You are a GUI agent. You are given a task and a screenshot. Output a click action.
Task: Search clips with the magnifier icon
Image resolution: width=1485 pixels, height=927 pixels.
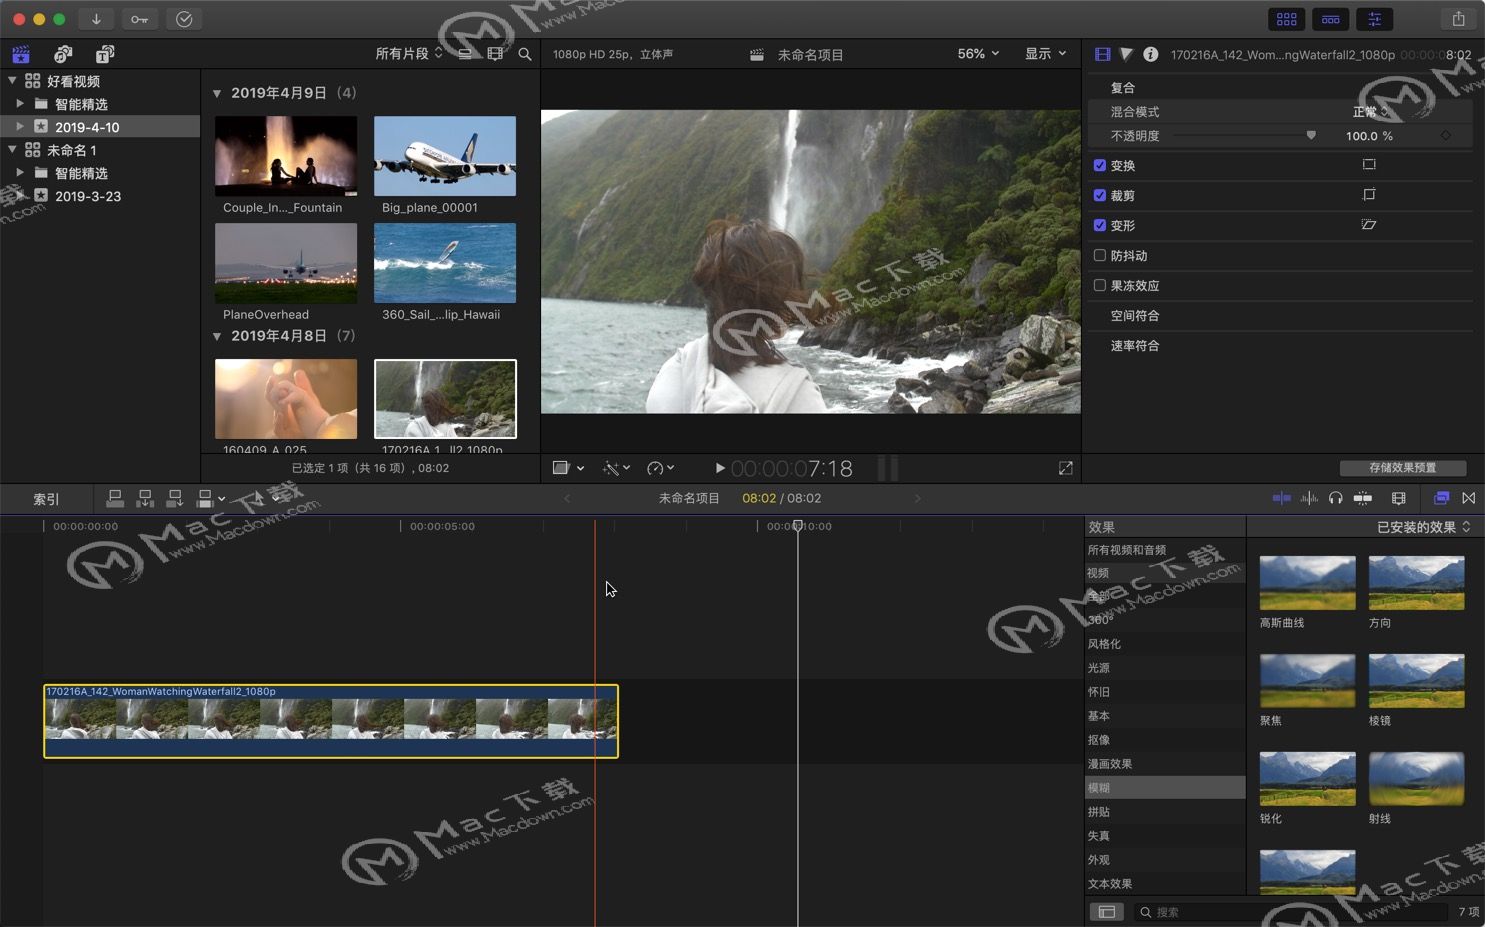(x=525, y=54)
